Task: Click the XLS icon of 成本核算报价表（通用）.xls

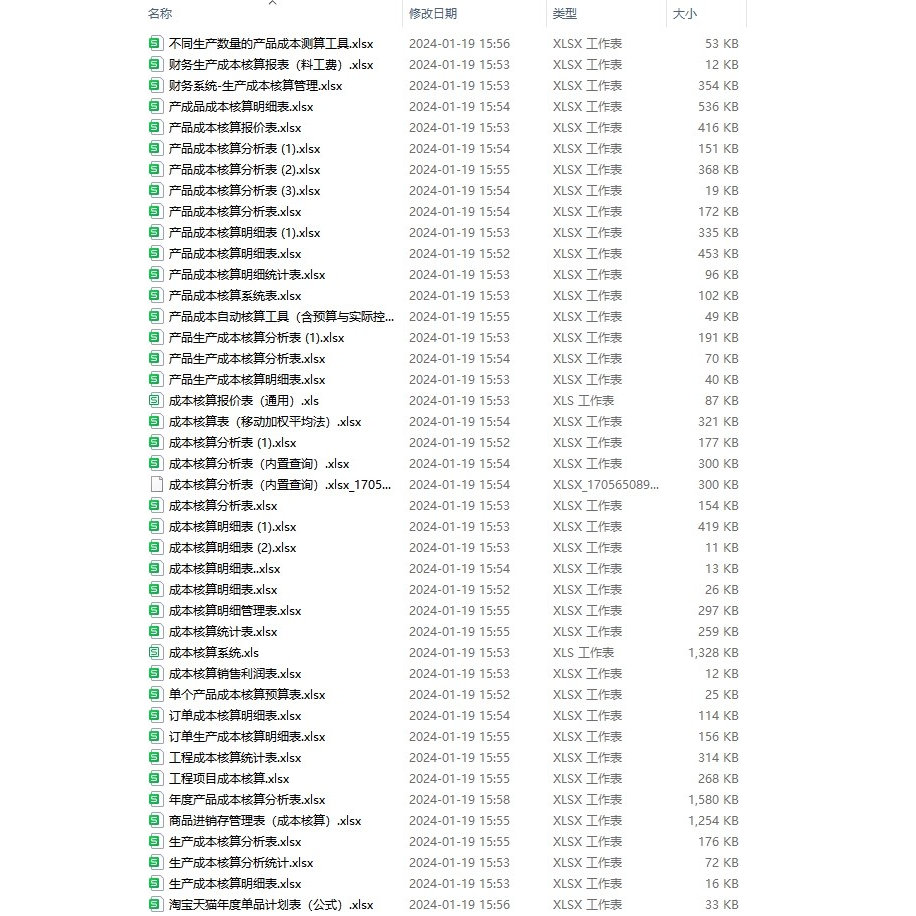Action: 155,400
